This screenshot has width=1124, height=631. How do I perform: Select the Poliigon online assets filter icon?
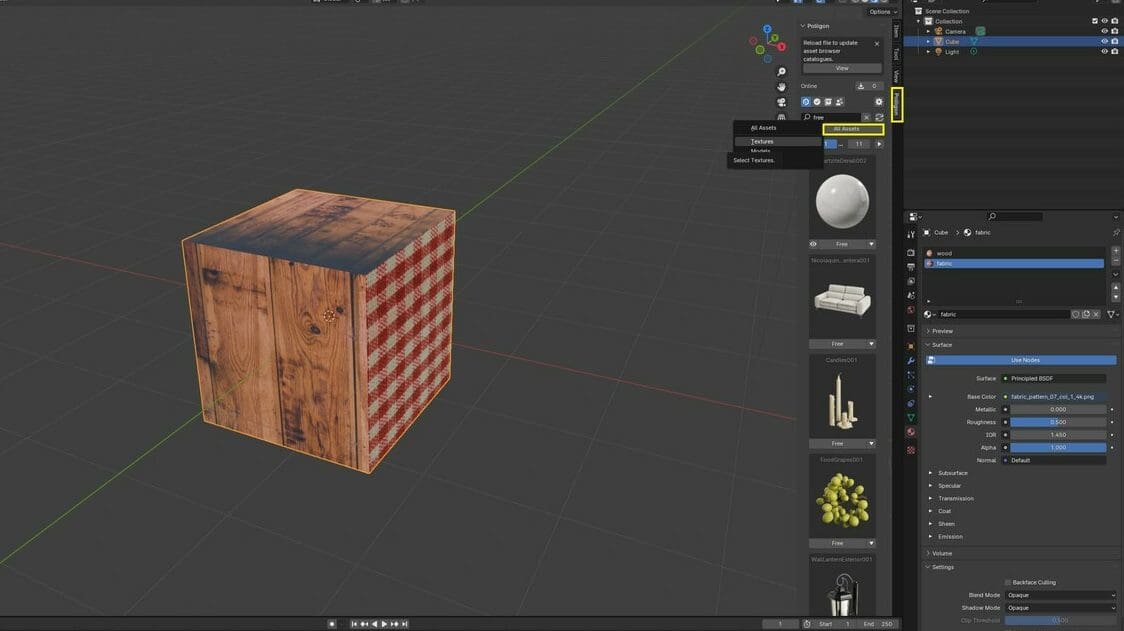806,102
